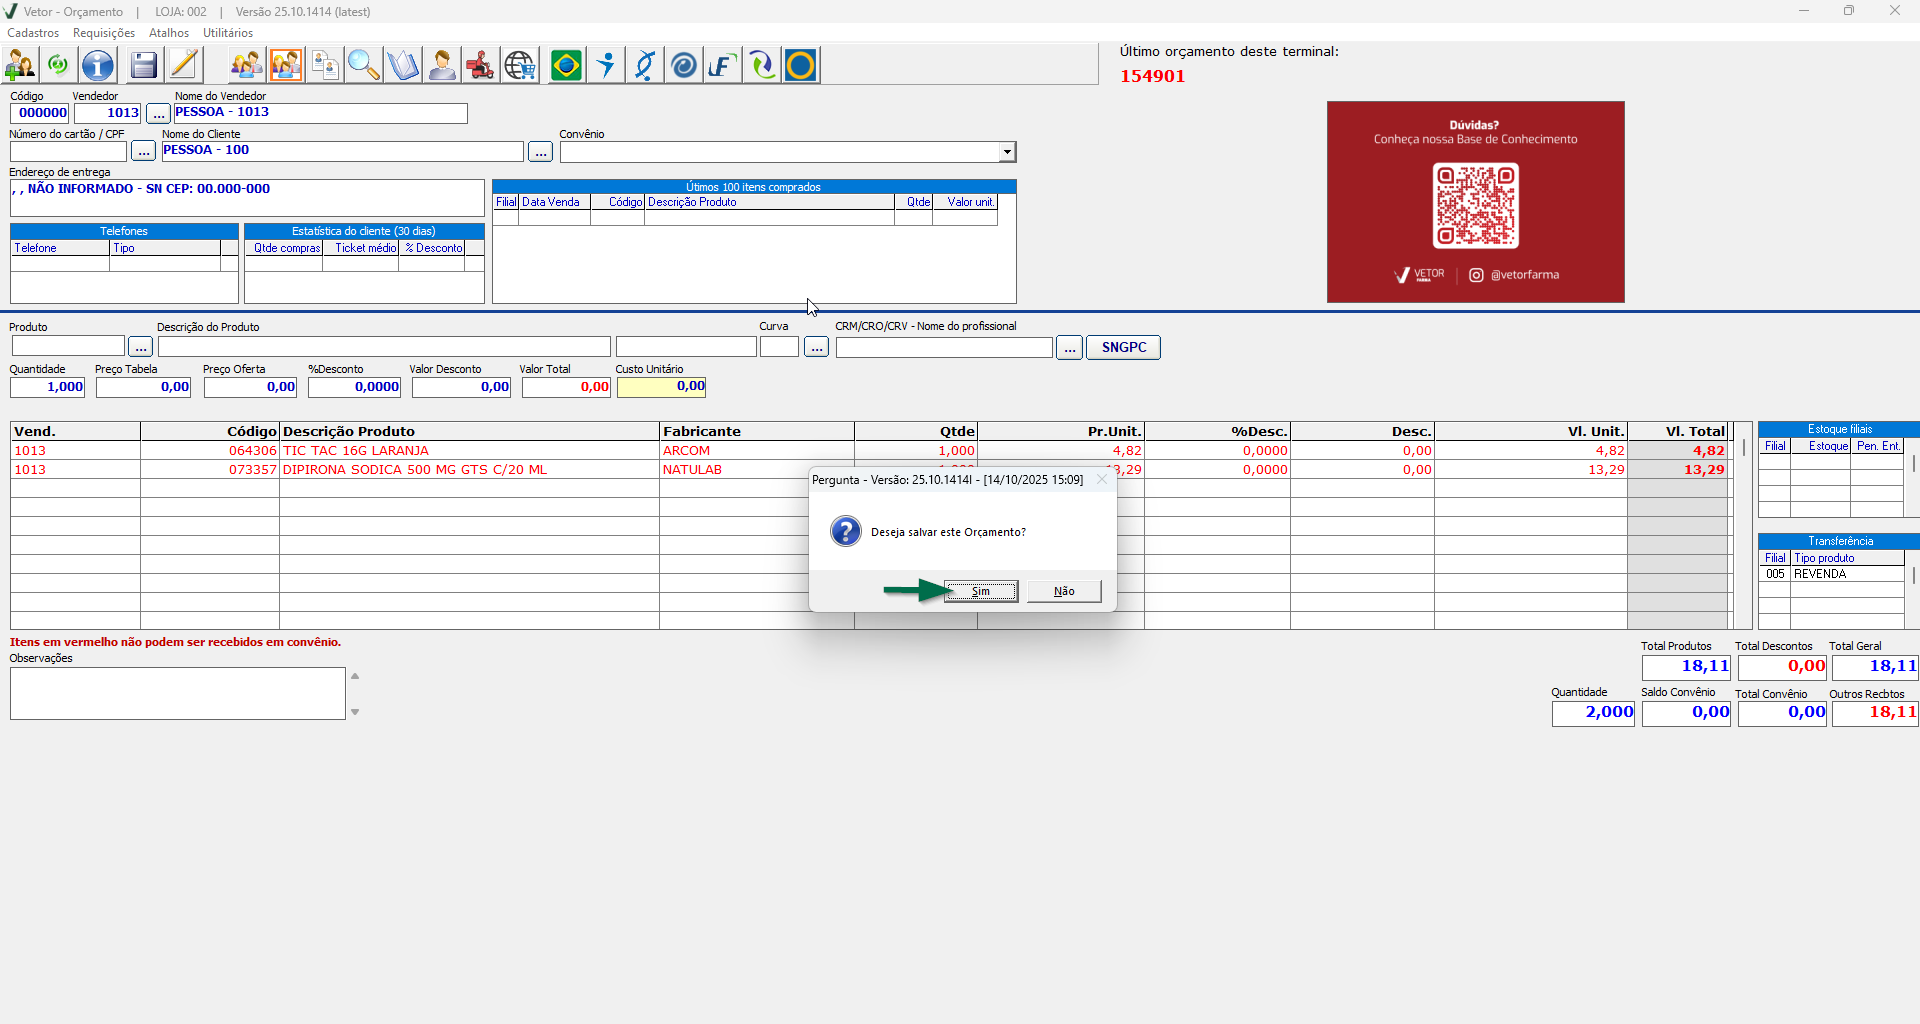
Task: Click Sim to save the budget
Action: point(981,591)
